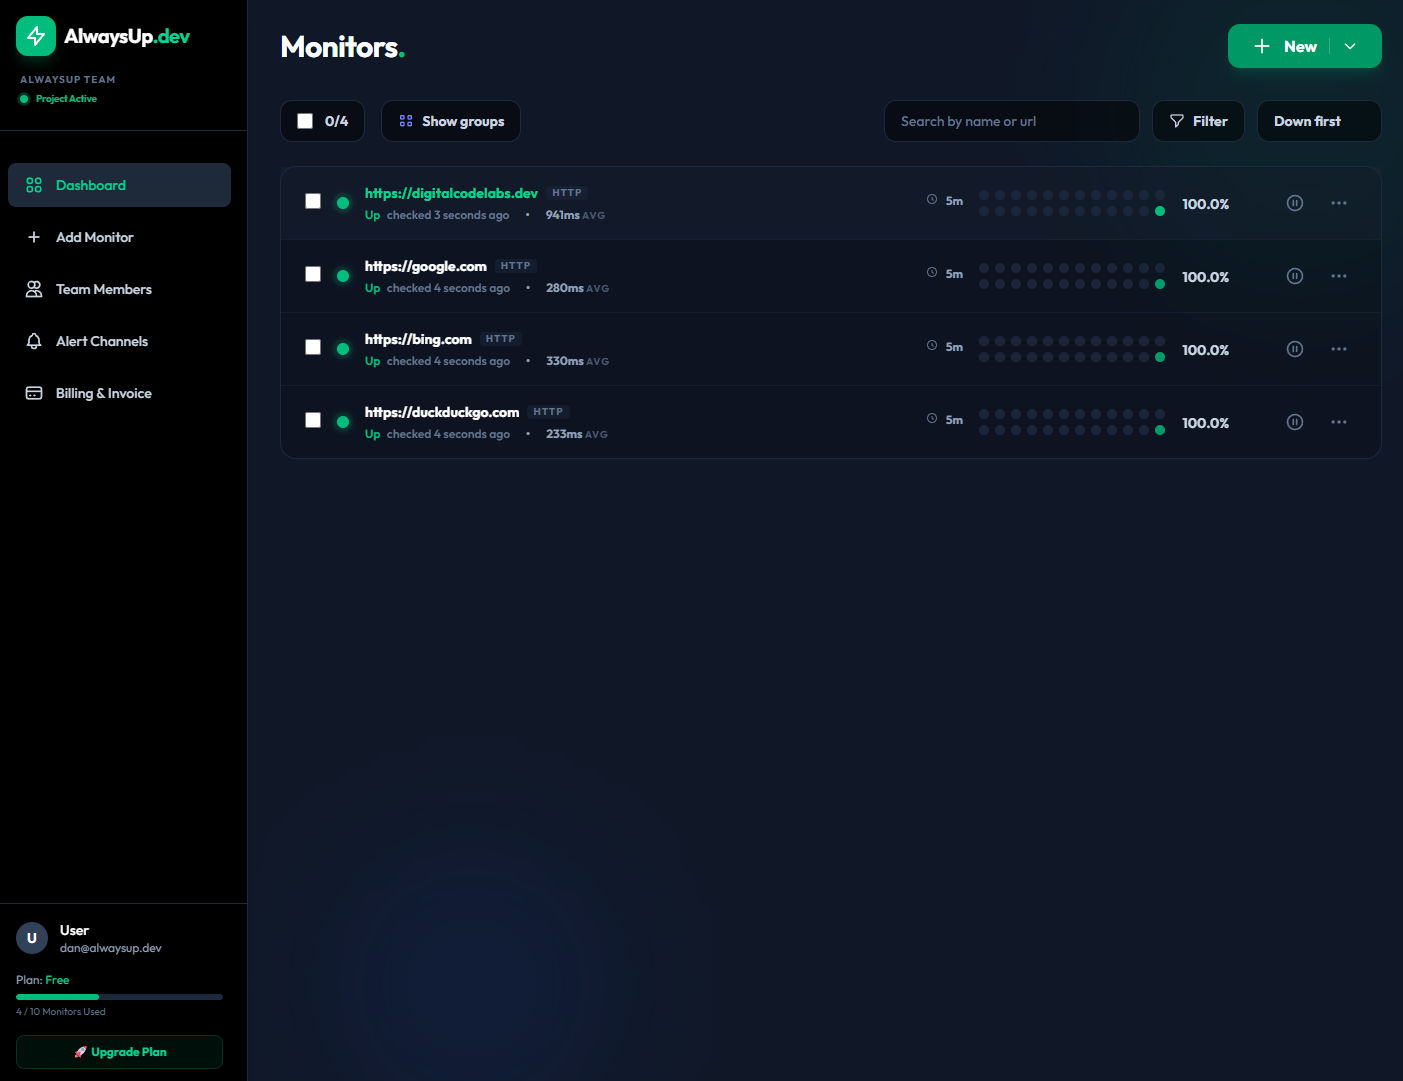1403x1081 pixels.
Task: Click green status dot for duckduckgo.com
Action: tap(343, 422)
